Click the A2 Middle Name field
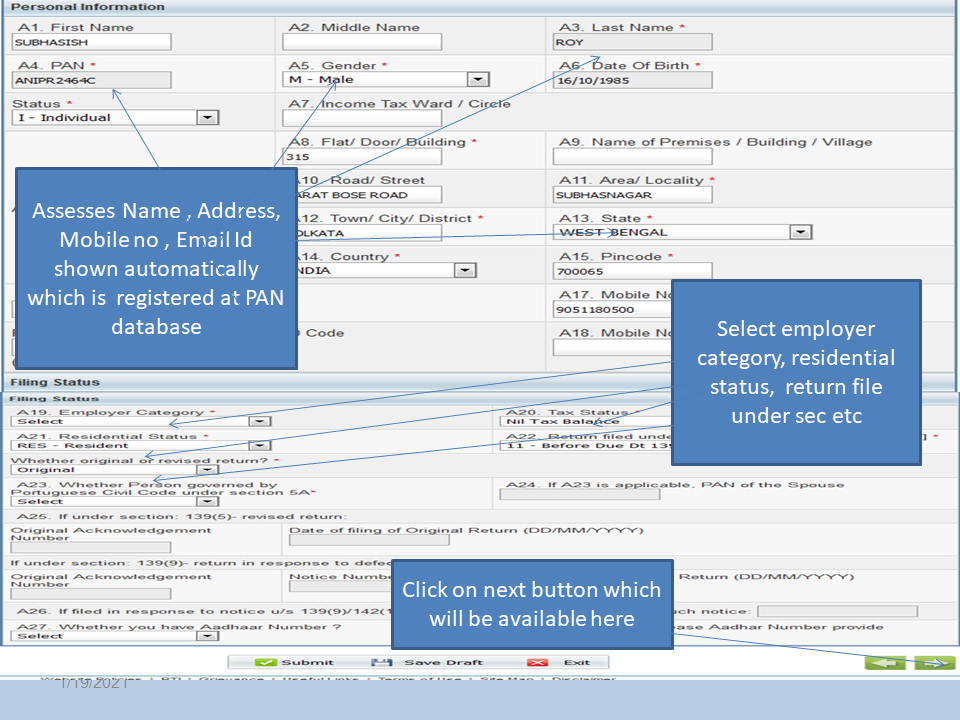The width and height of the screenshot is (960, 720). tap(362, 42)
